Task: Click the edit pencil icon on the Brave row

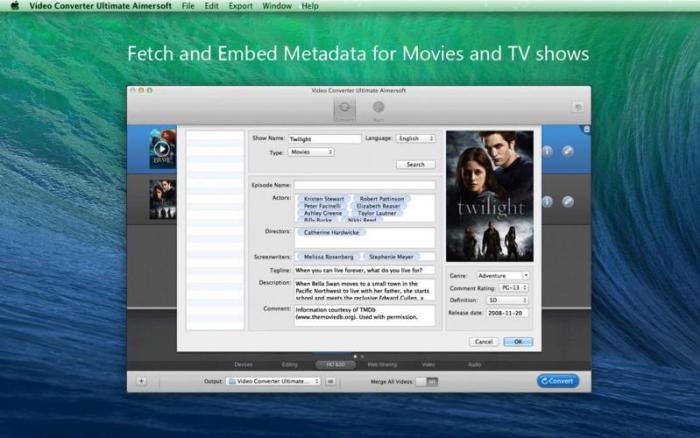Action: pos(567,151)
